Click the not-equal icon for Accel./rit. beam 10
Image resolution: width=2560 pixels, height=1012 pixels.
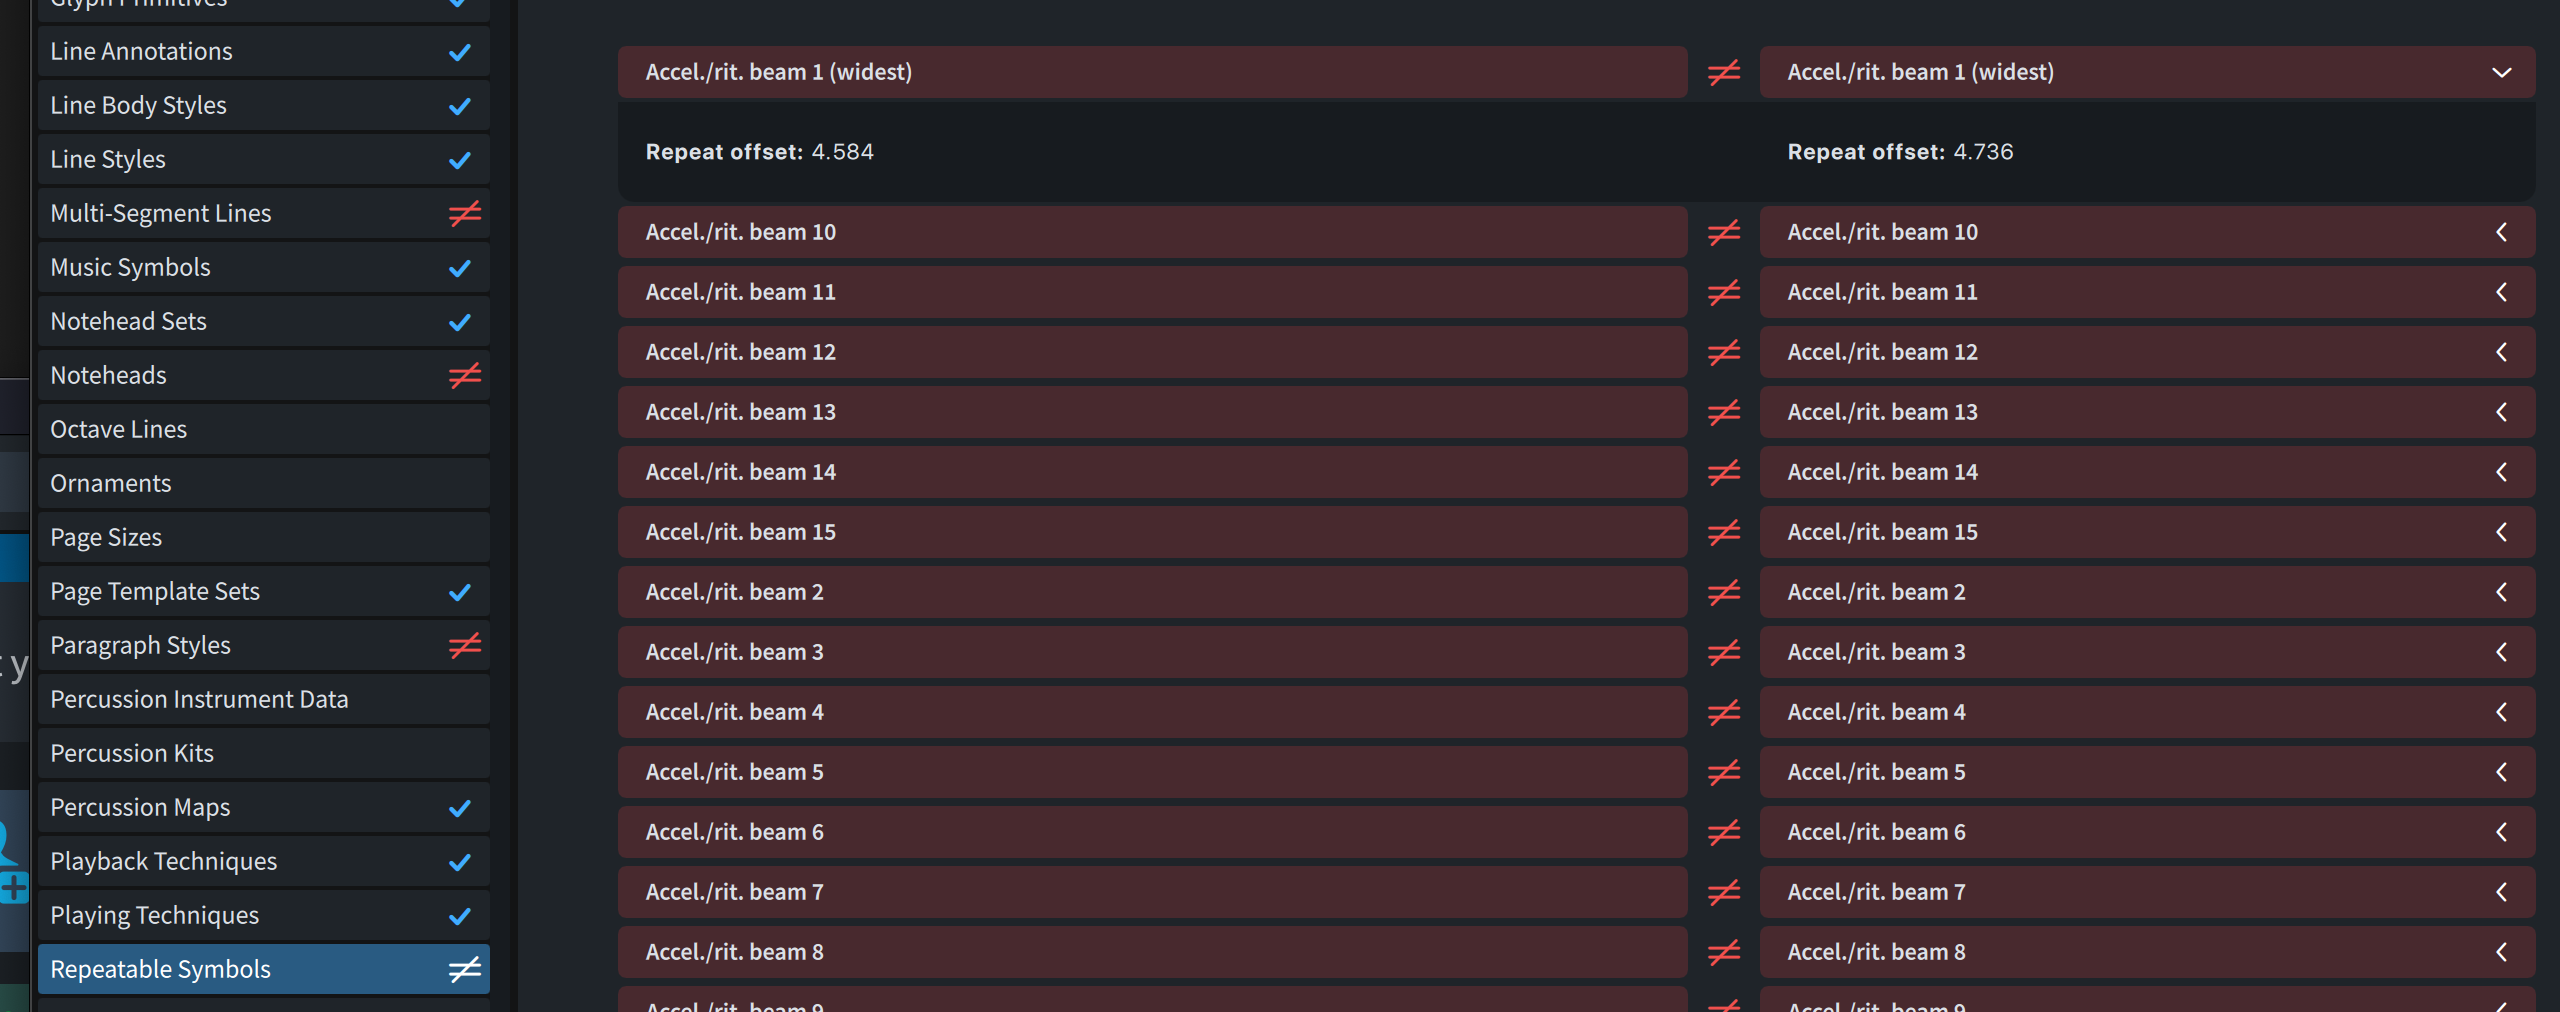click(x=1723, y=232)
